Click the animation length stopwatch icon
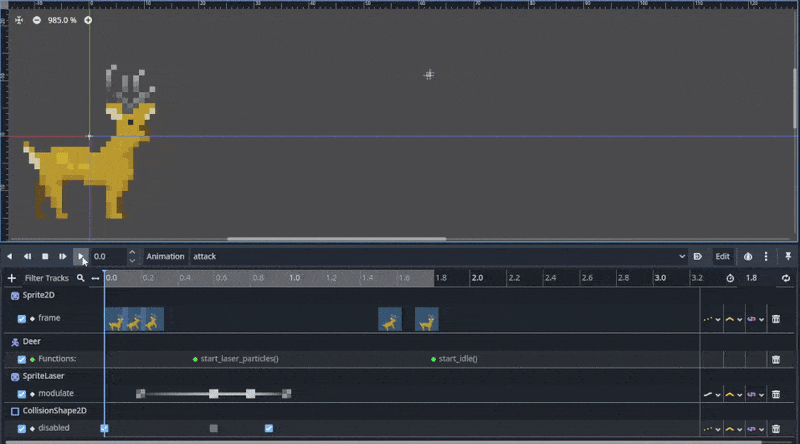The width and height of the screenshot is (800, 444). [x=730, y=278]
